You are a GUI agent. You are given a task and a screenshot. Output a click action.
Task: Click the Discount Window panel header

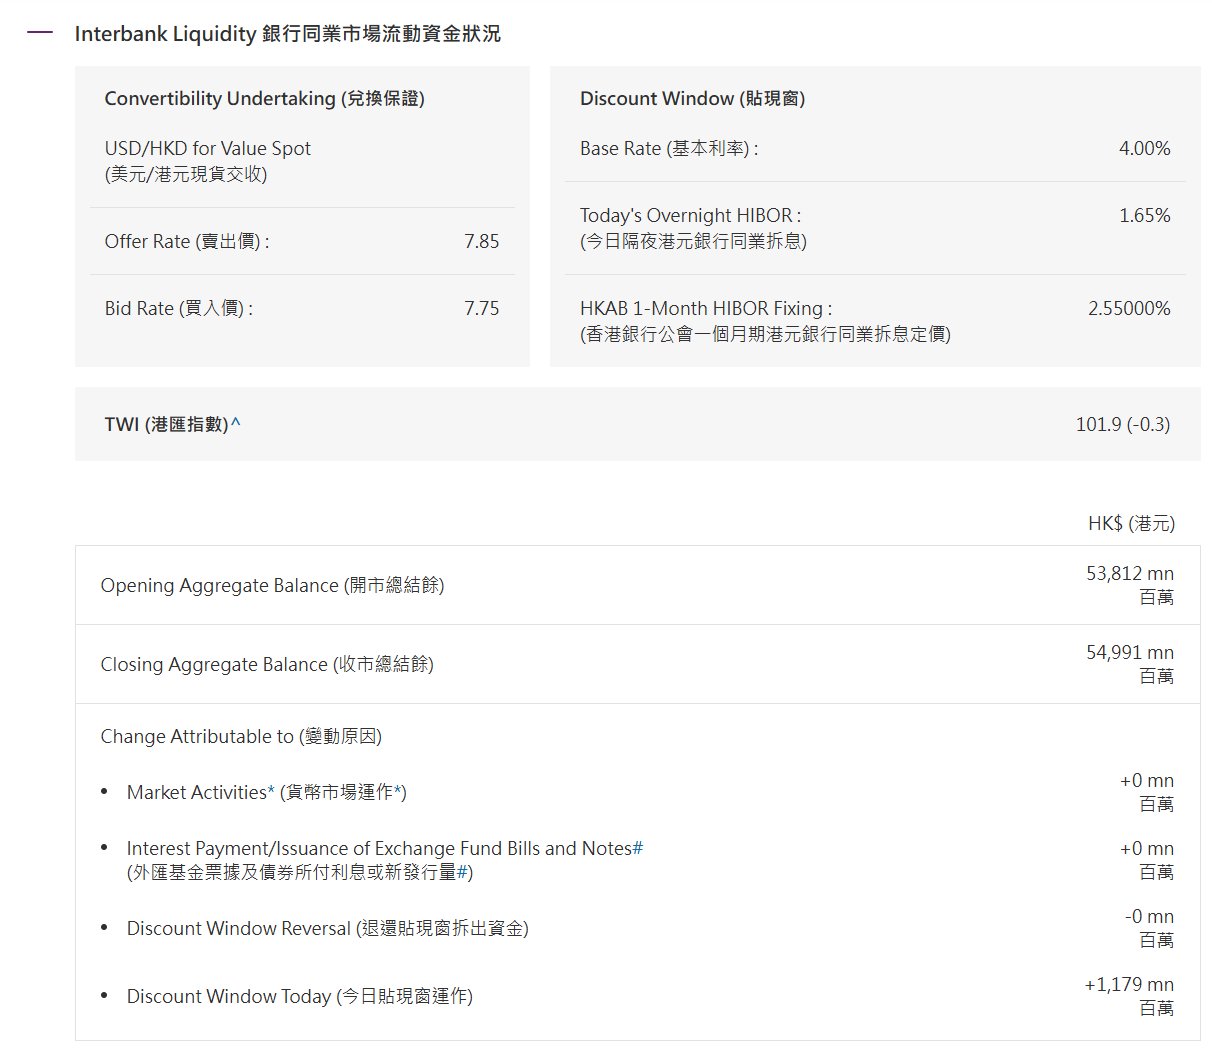pyautogui.click(x=693, y=98)
